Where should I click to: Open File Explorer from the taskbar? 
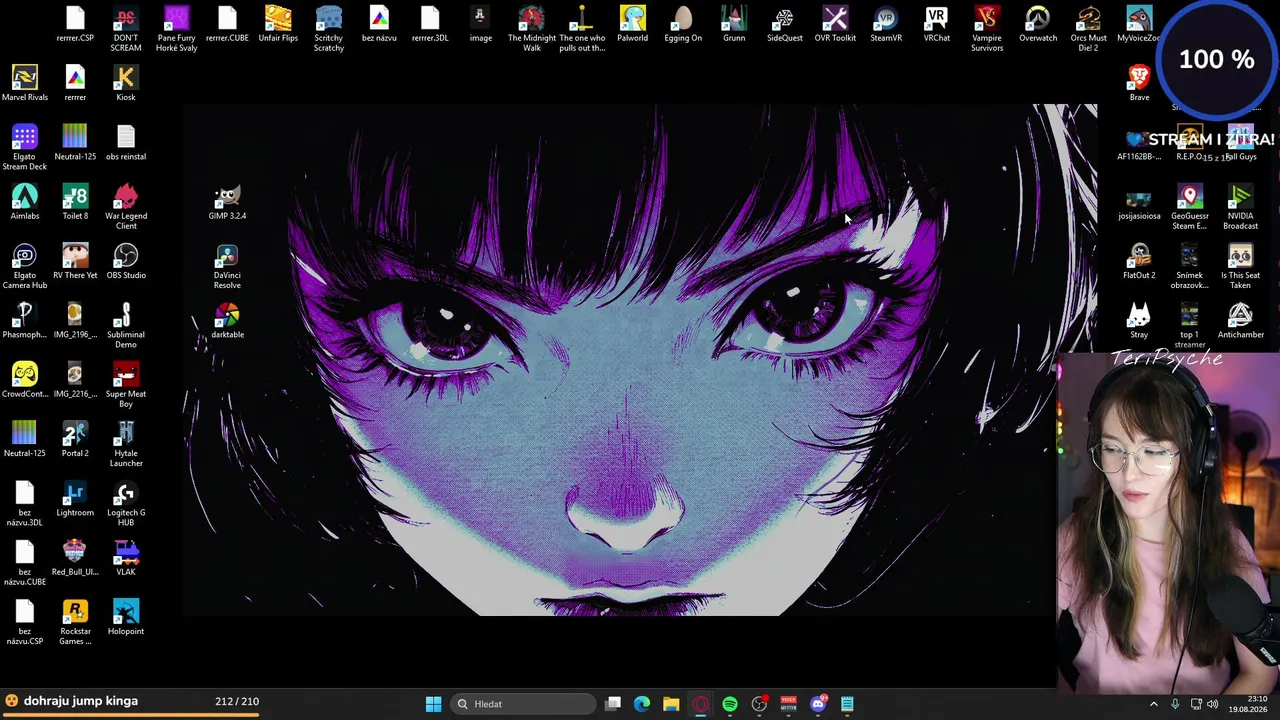coord(671,704)
